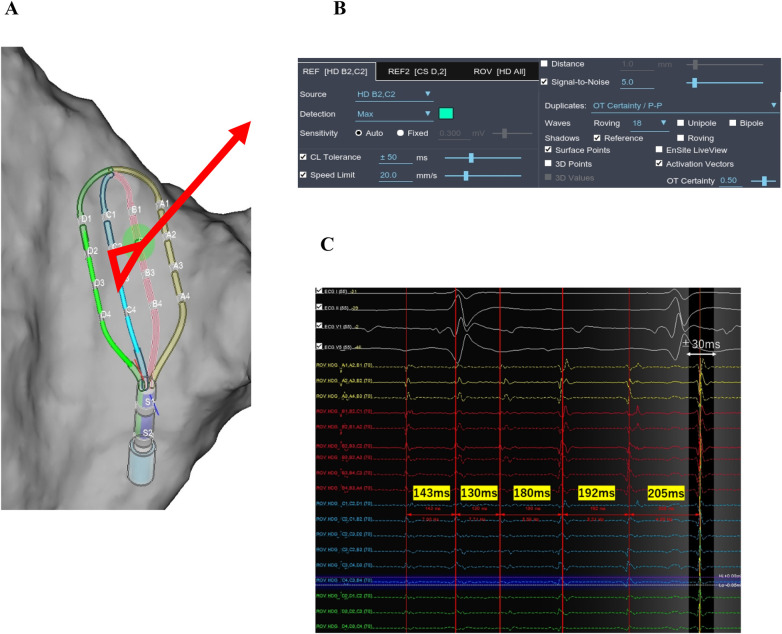This screenshot has width=782, height=634.
Task: Select electrode D4 on the catheter model
Action: tap(105, 315)
